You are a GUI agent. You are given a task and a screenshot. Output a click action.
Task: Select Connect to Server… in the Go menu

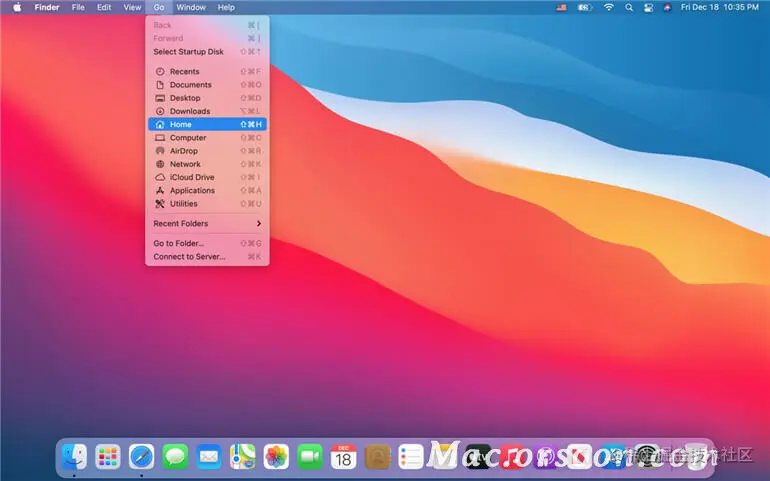pyautogui.click(x=207, y=256)
